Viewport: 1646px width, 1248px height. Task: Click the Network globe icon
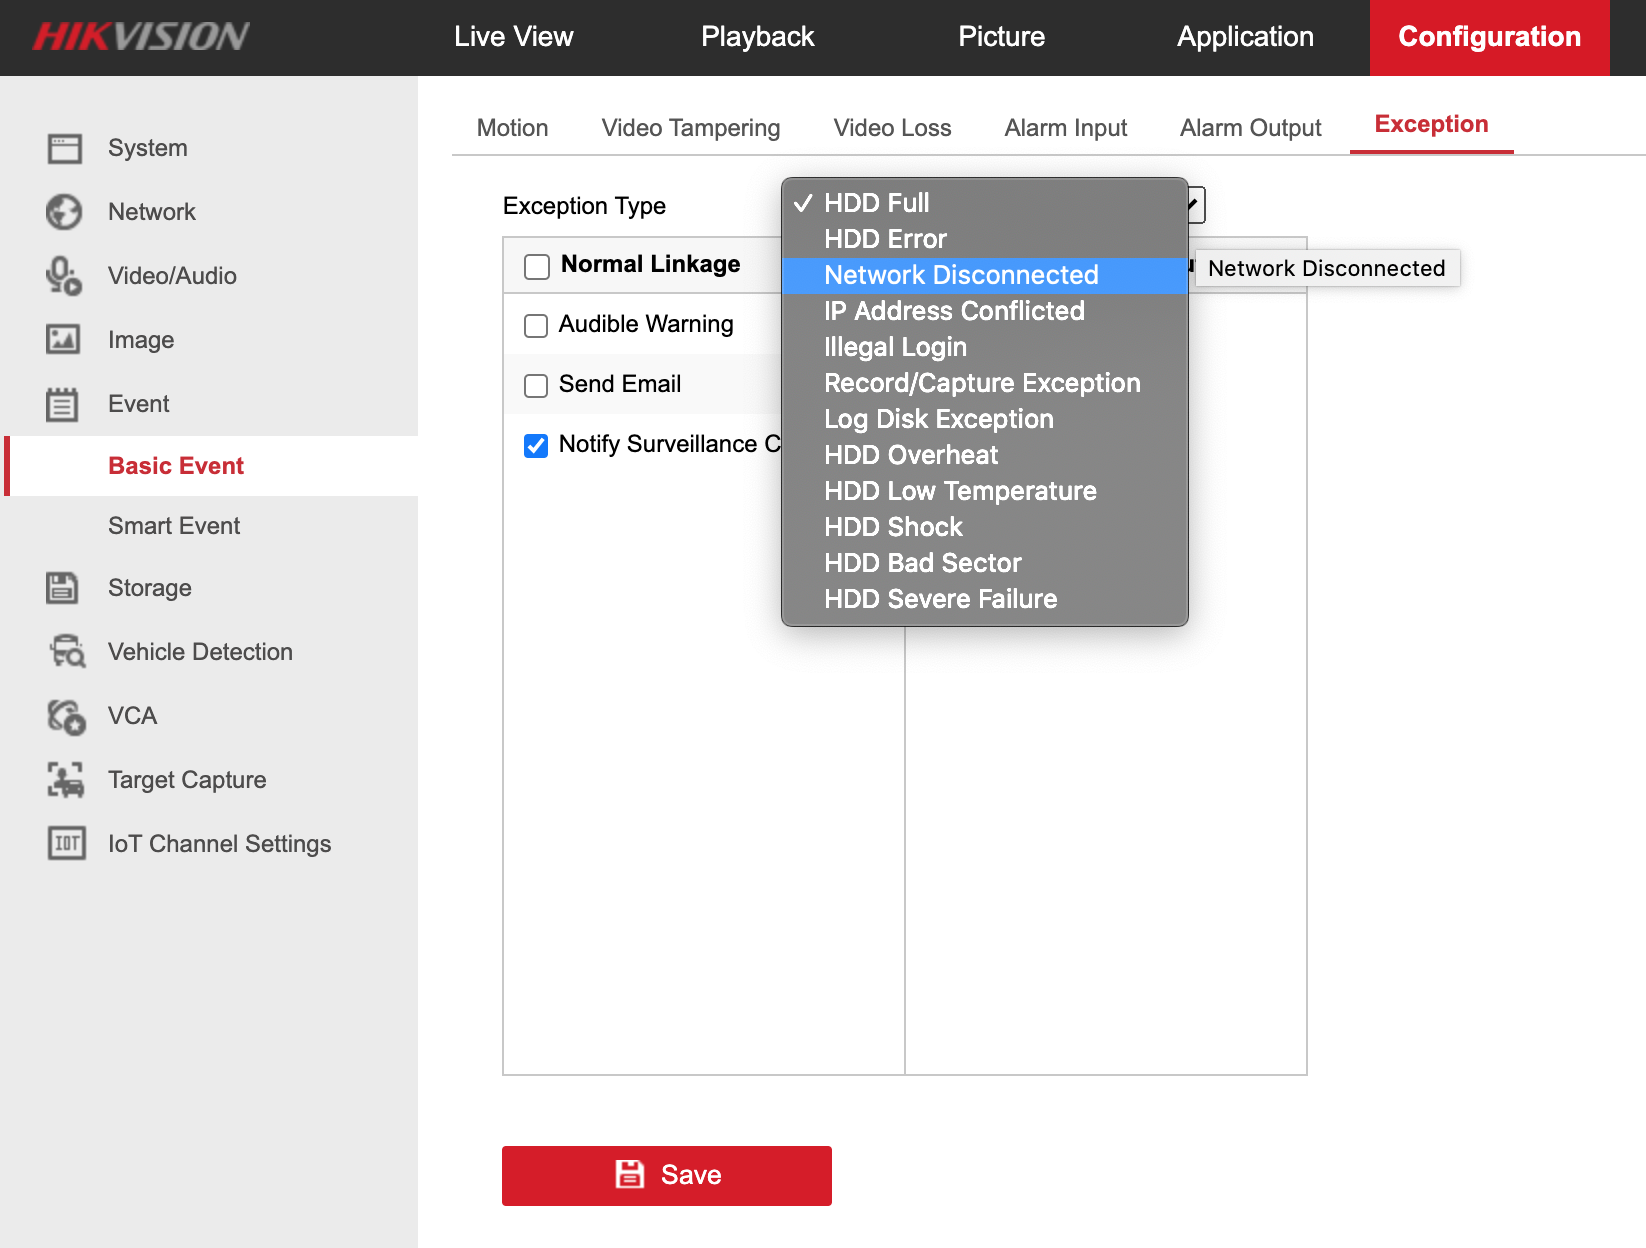pyautogui.click(x=65, y=212)
